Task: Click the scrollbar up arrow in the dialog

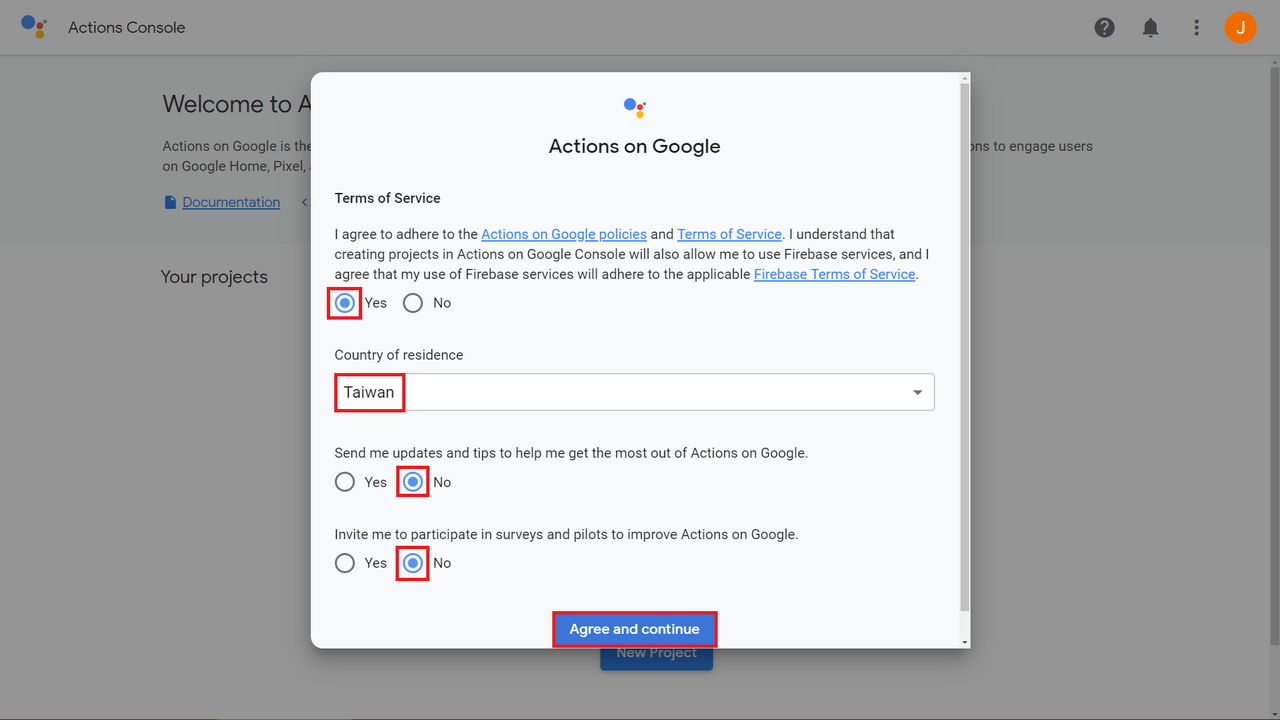Action: coord(964,77)
